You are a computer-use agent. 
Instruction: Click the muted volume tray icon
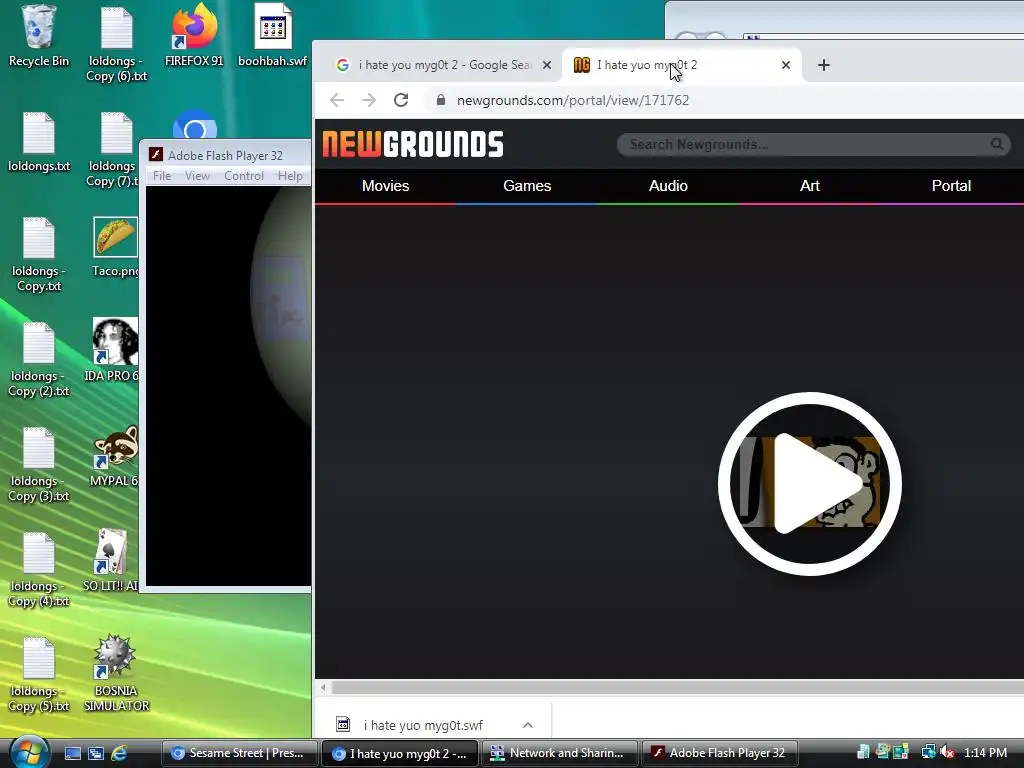948,752
